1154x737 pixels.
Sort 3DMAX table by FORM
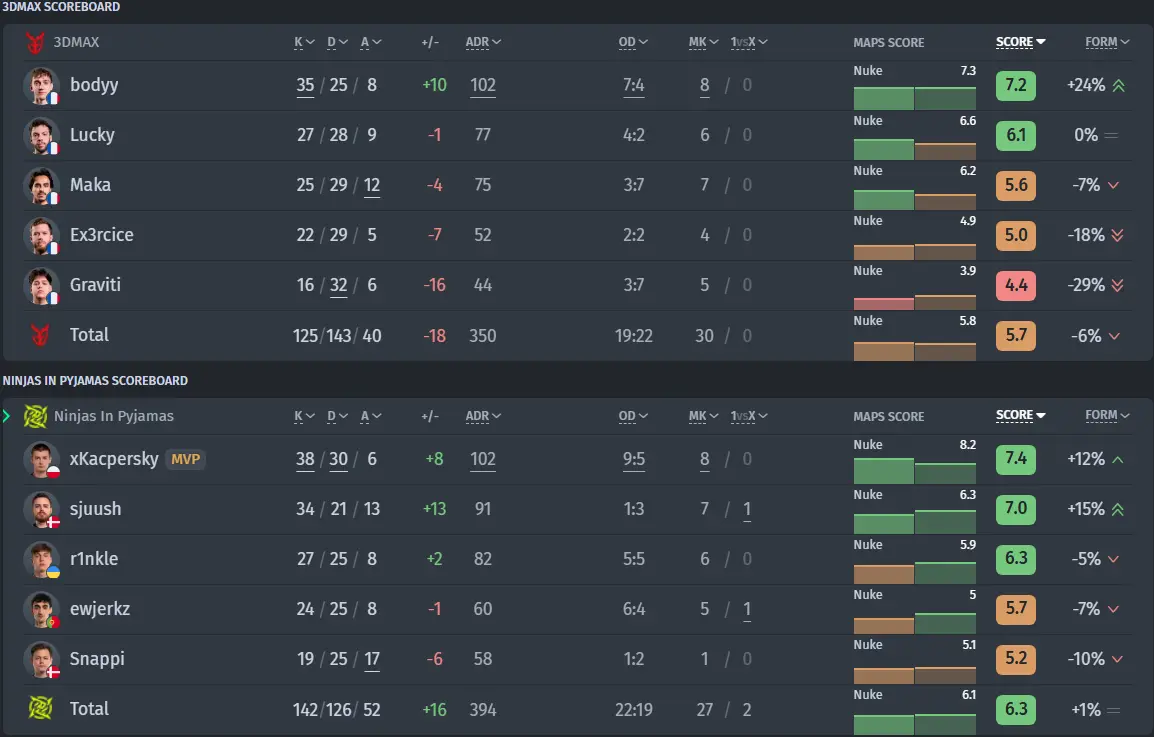click(1107, 43)
